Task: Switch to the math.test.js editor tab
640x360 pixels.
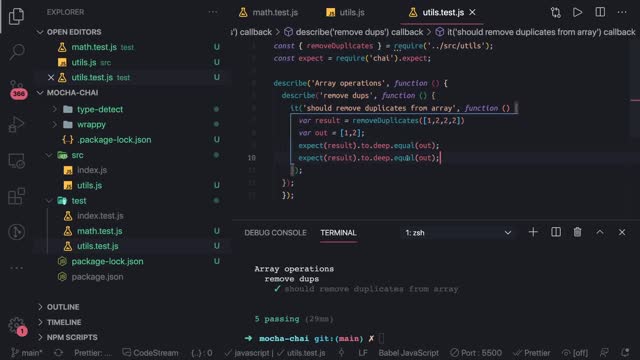Action: point(269,12)
